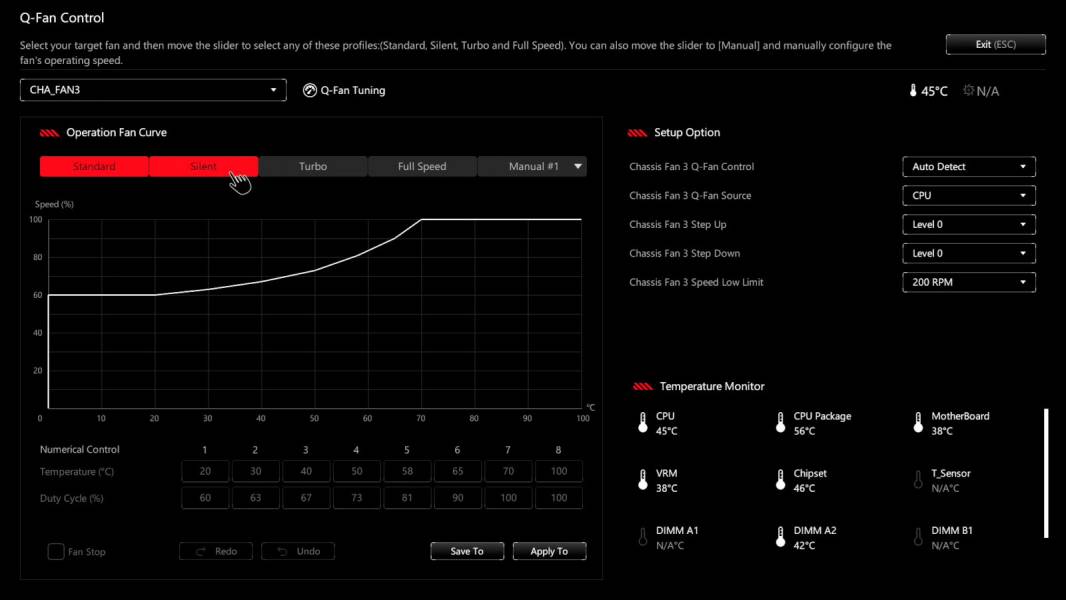Screen dimensions: 1066x600
Task: Click the Save To button
Action: tap(467, 551)
